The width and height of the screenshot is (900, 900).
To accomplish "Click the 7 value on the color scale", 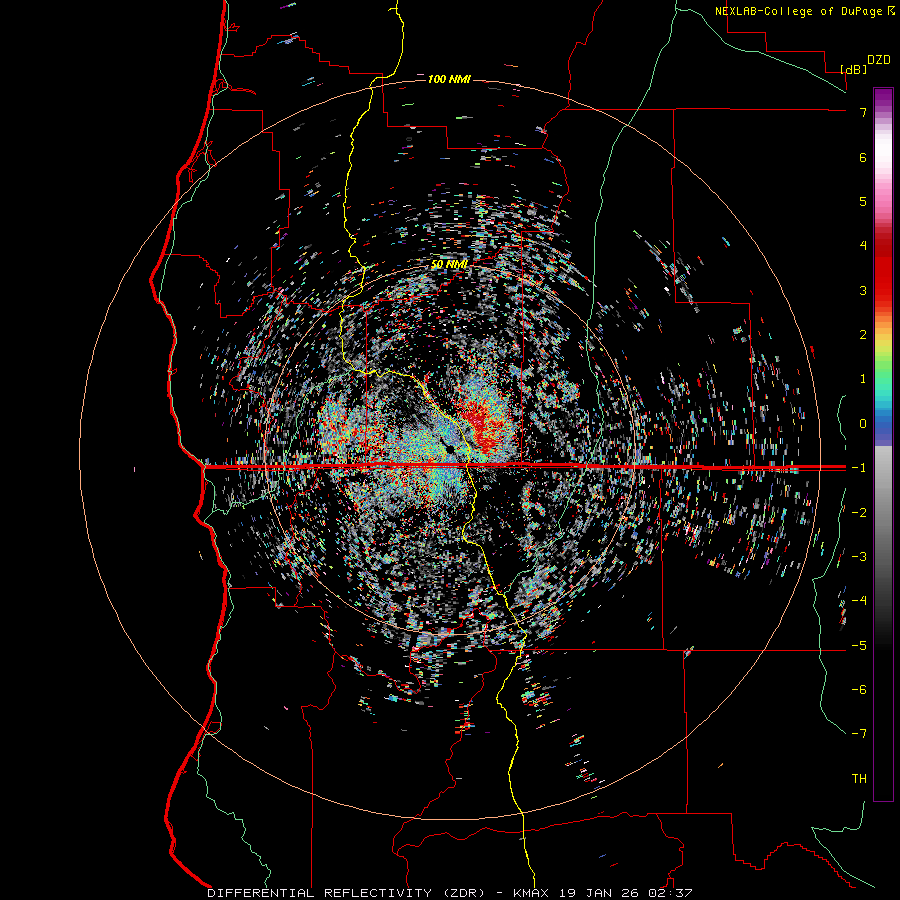I will click(863, 112).
